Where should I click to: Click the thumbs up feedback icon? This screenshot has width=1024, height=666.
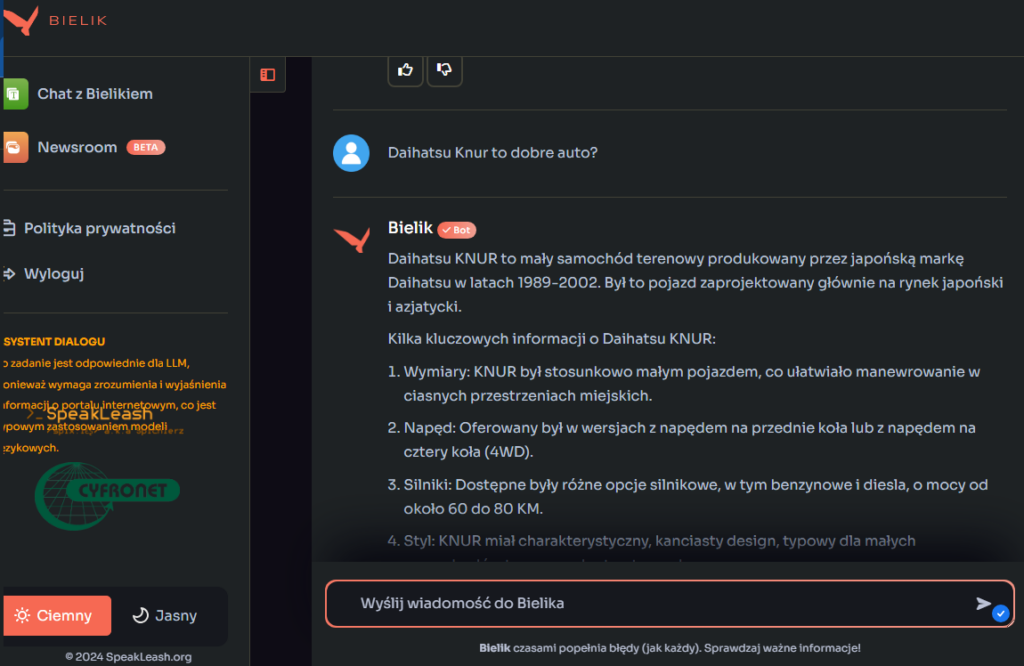coord(405,70)
